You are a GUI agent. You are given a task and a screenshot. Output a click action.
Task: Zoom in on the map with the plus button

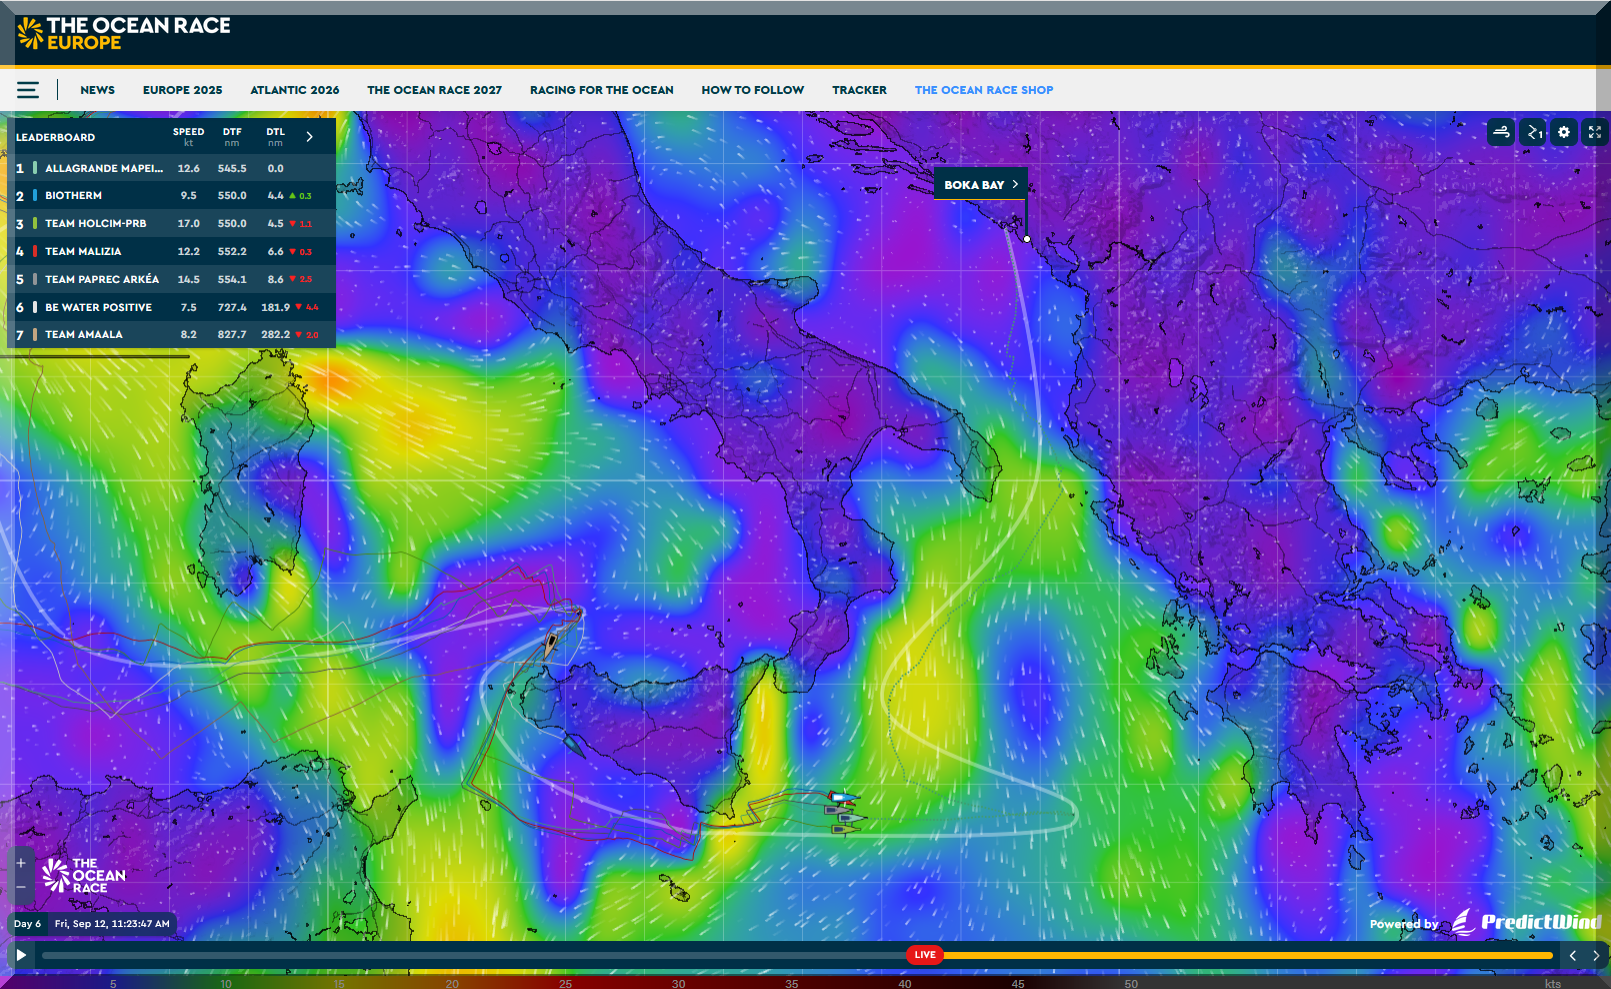tap(21, 862)
